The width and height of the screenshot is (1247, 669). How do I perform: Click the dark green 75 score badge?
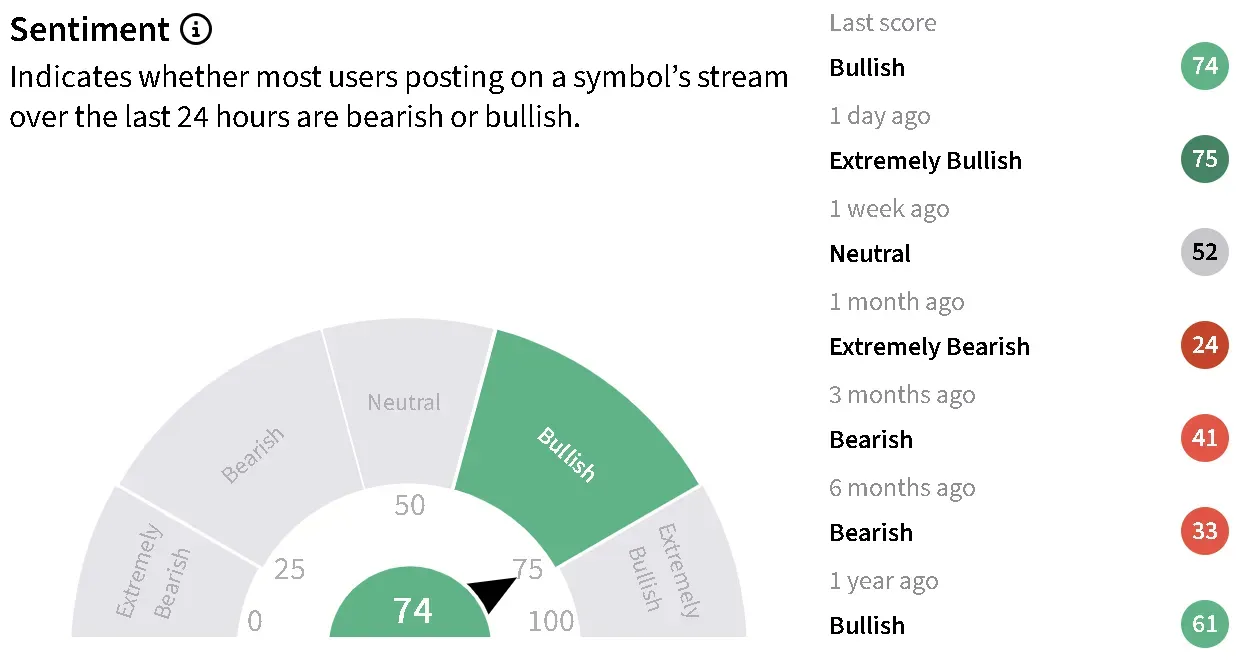pyautogui.click(x=1205, y=159)
